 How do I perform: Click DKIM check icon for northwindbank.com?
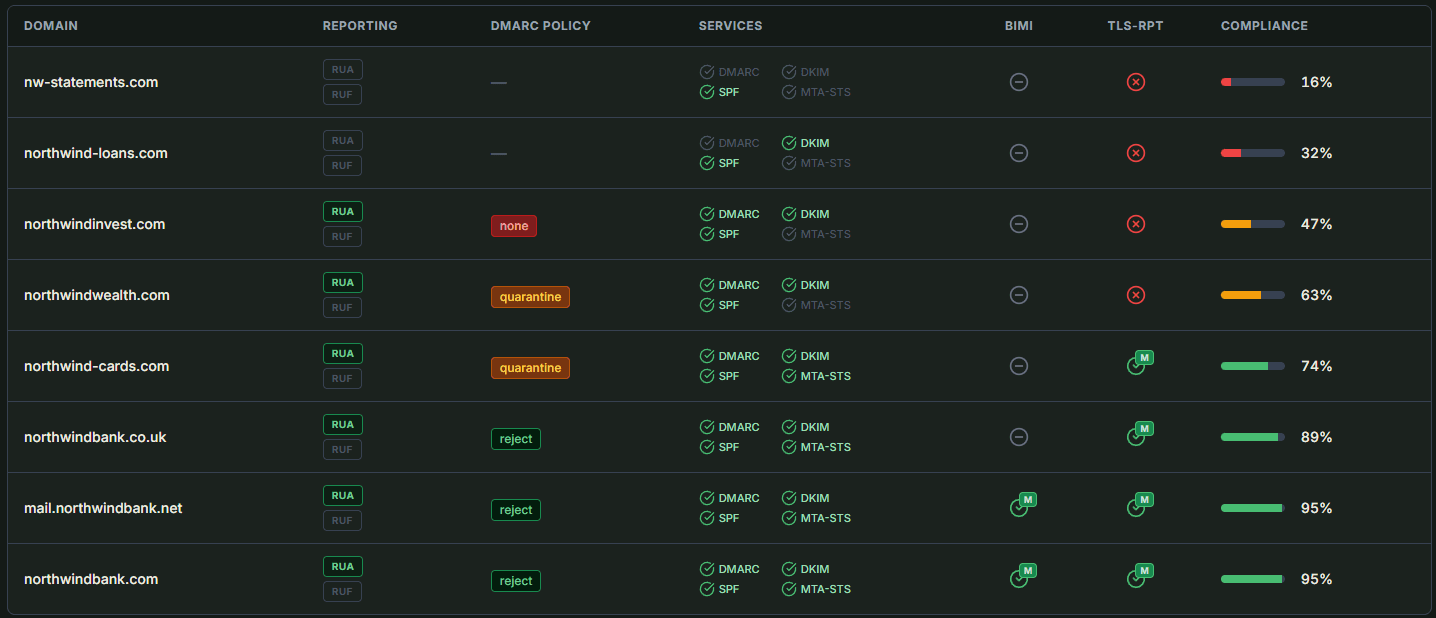click(789, 569)
